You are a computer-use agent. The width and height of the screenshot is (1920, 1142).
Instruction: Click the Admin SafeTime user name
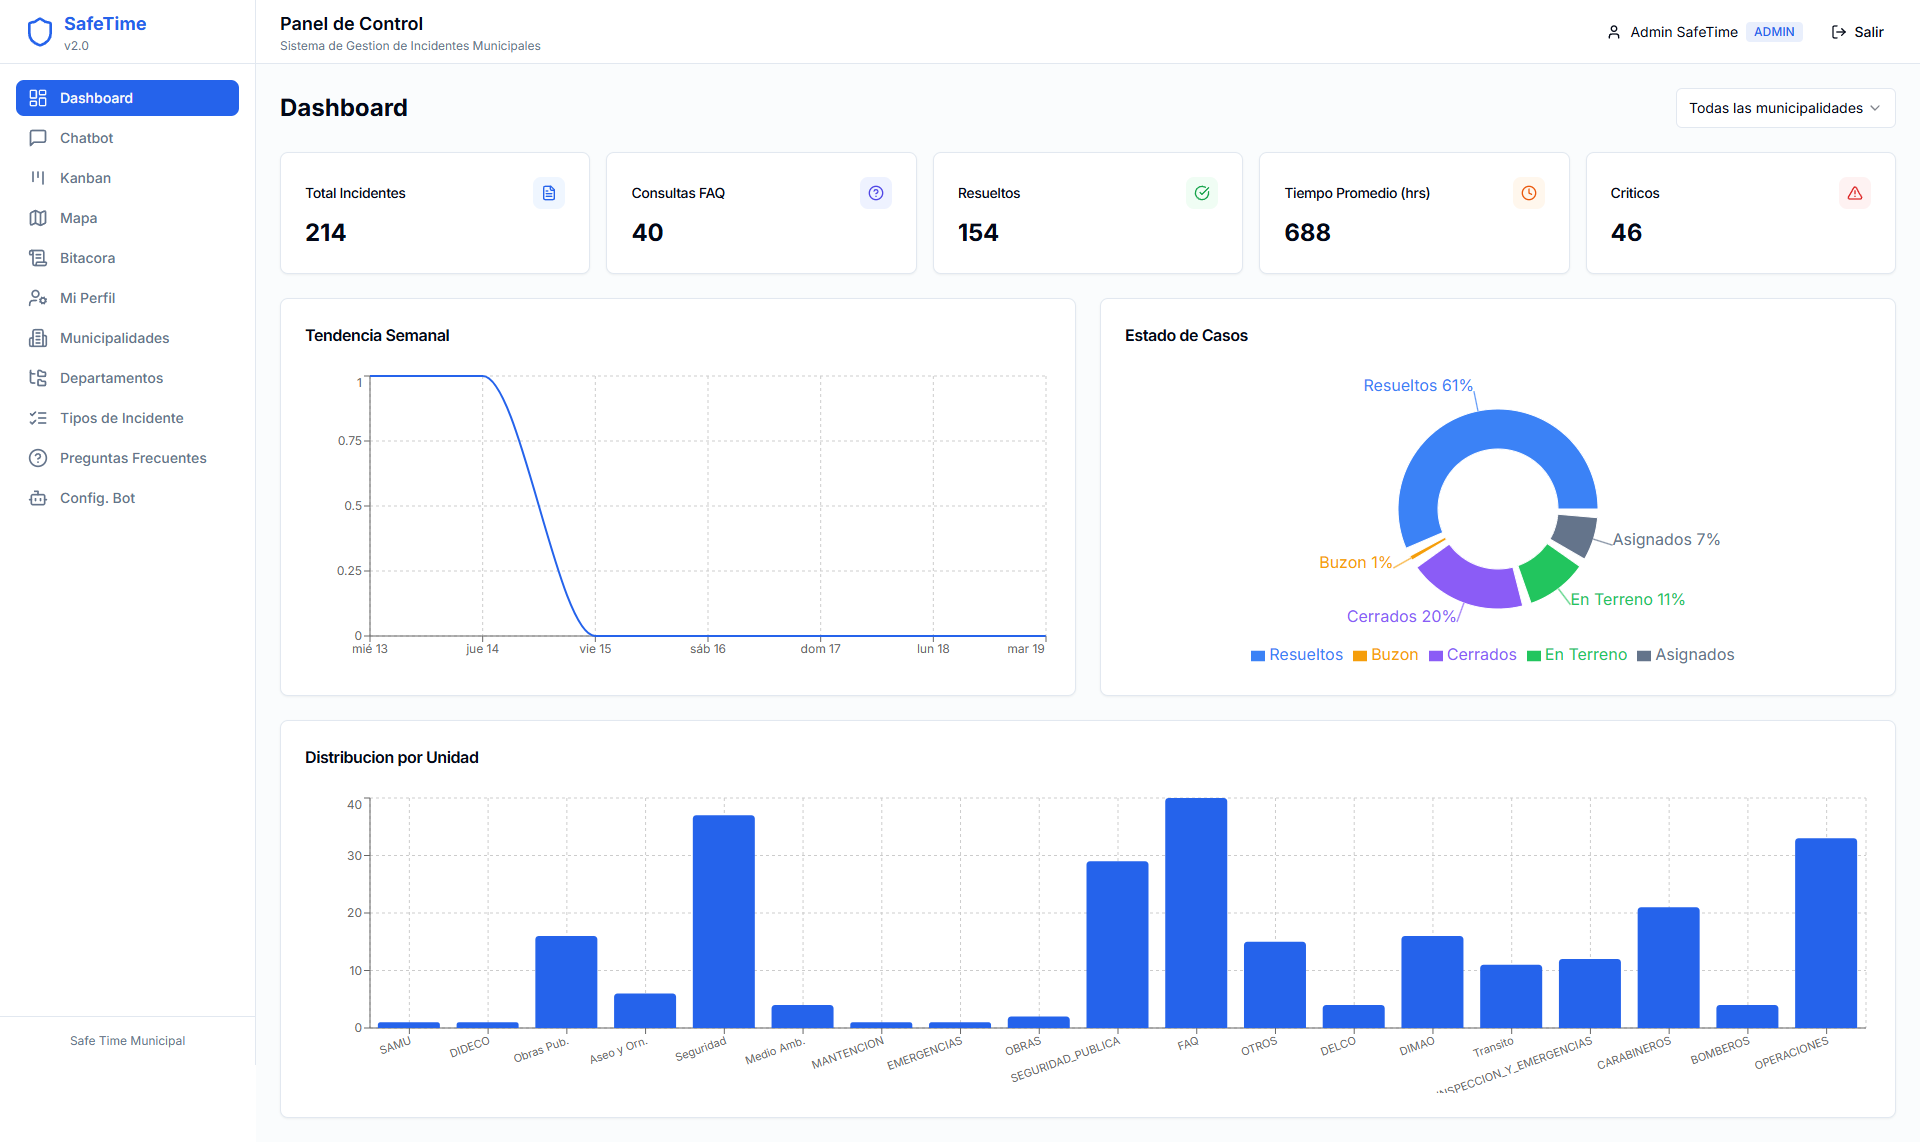click(1684, 32)
